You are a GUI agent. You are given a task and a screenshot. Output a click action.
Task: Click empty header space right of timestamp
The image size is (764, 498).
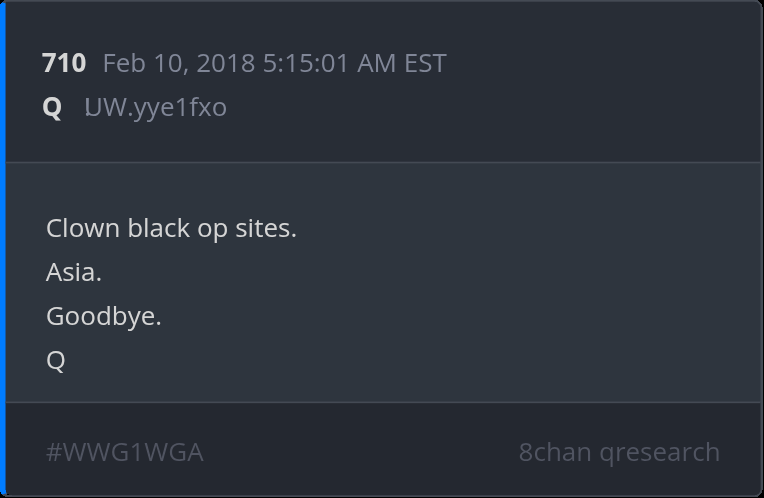pos(600,63)
